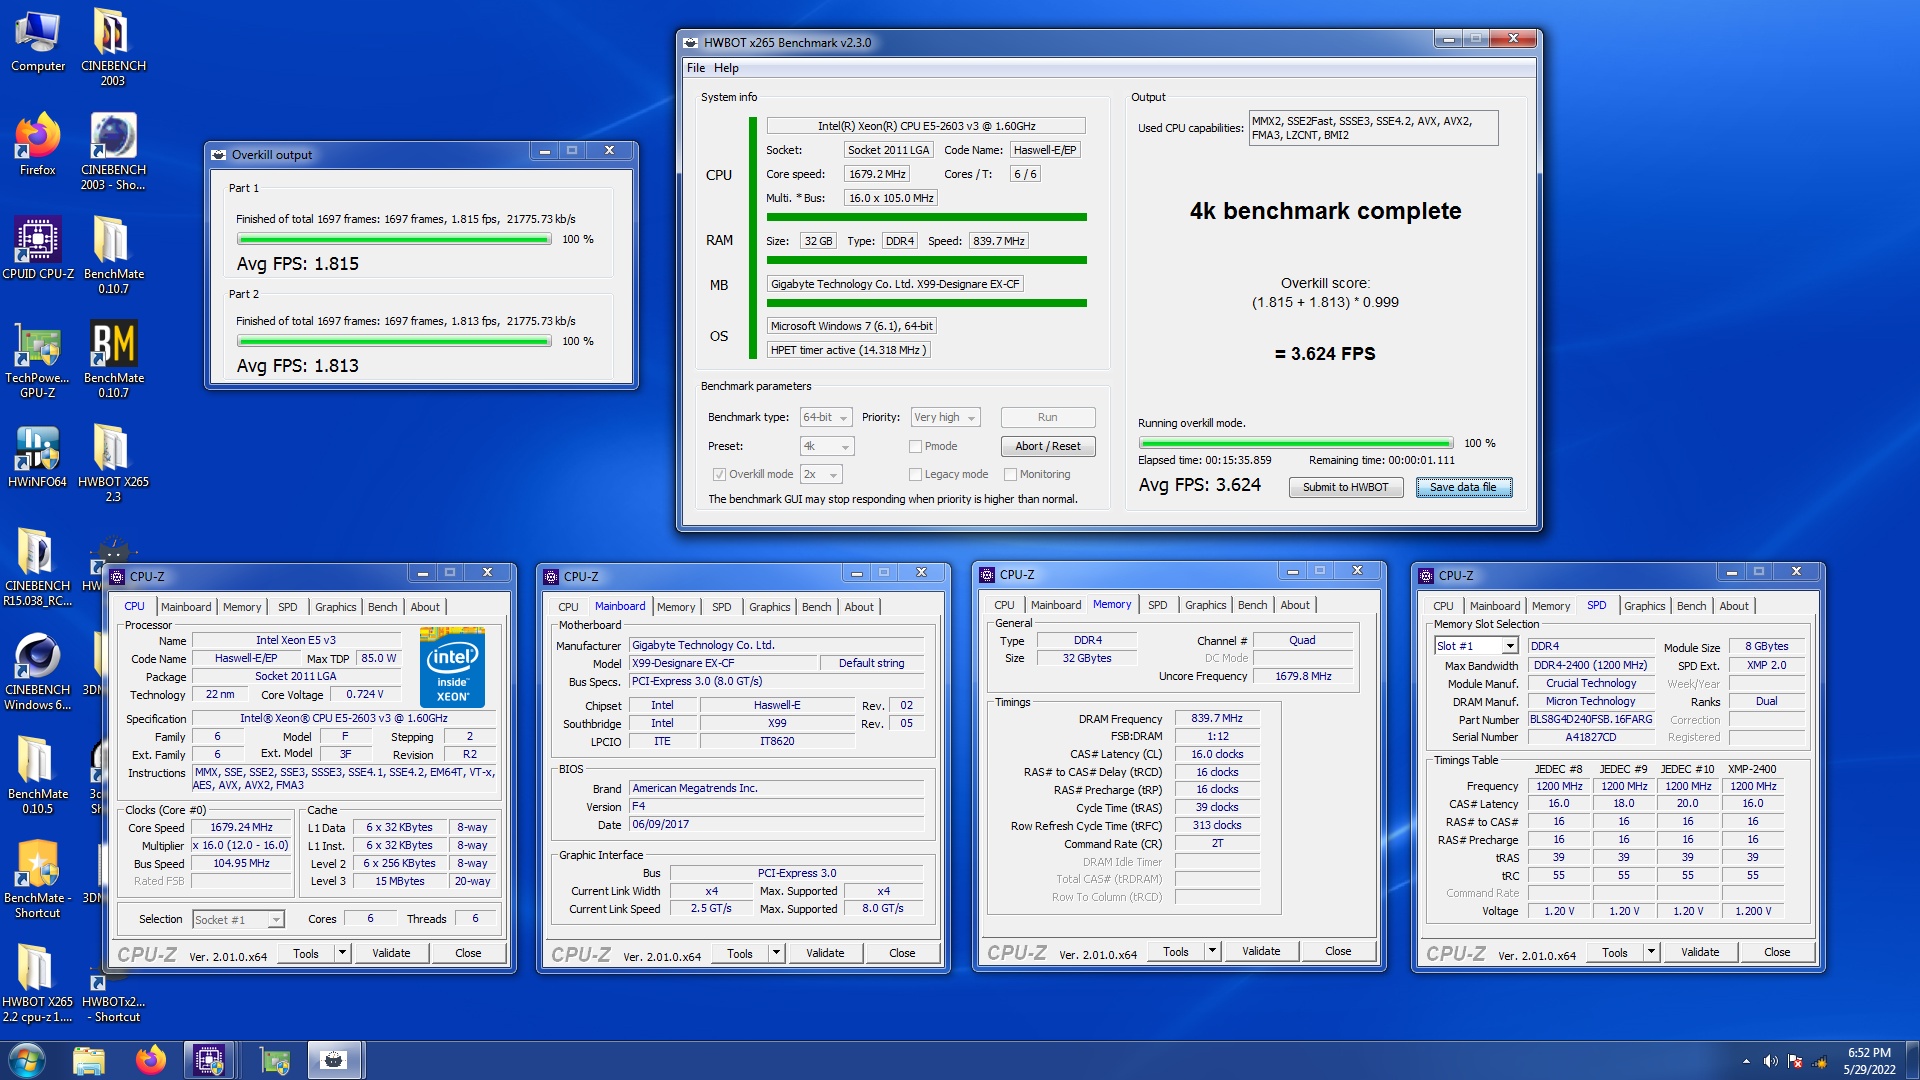
Task: Launch TechPowerUp GPU-Z desktop icon
Action: point(38,359)
